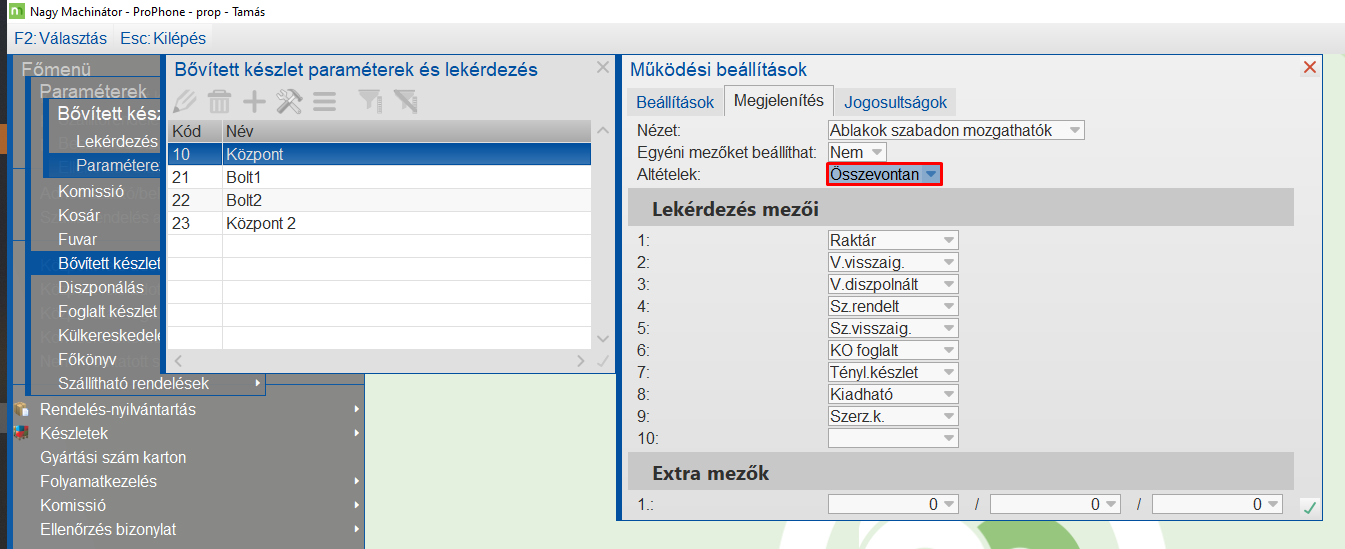This screenshot has height=549, width=1345.
Task: Click the Lekérdezés submenu item
Action: (116, 141)
